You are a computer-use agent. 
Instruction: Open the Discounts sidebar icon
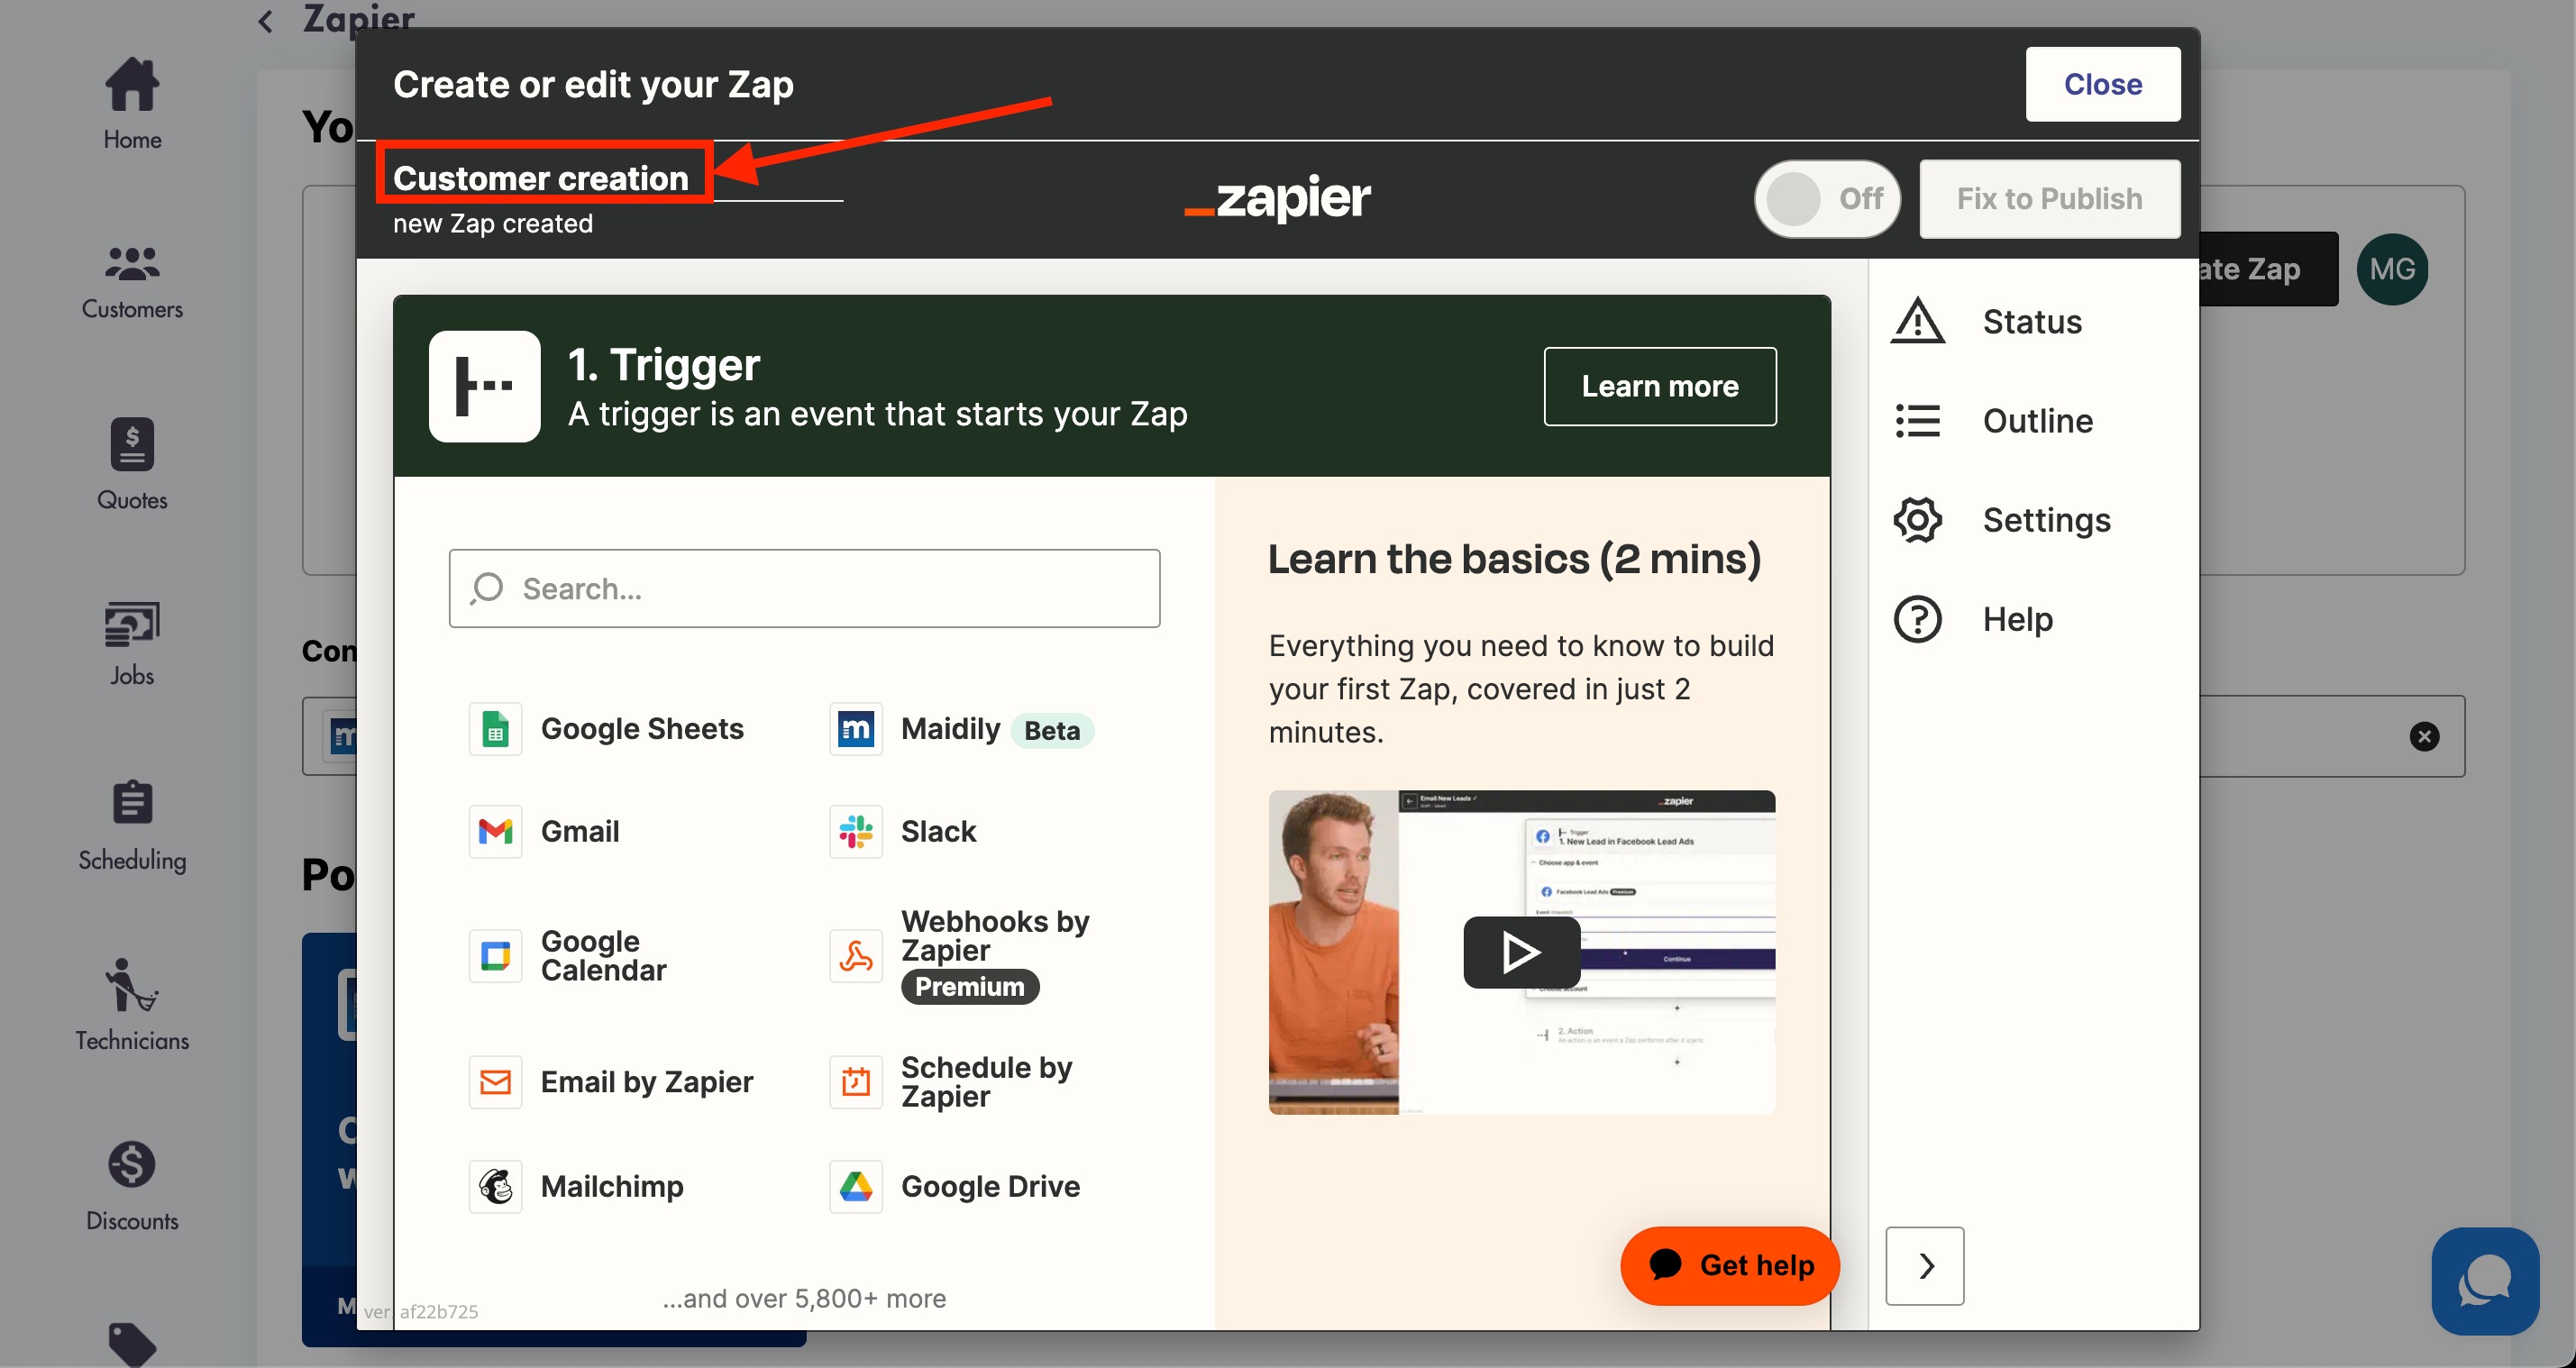[x=132, y=1164]
